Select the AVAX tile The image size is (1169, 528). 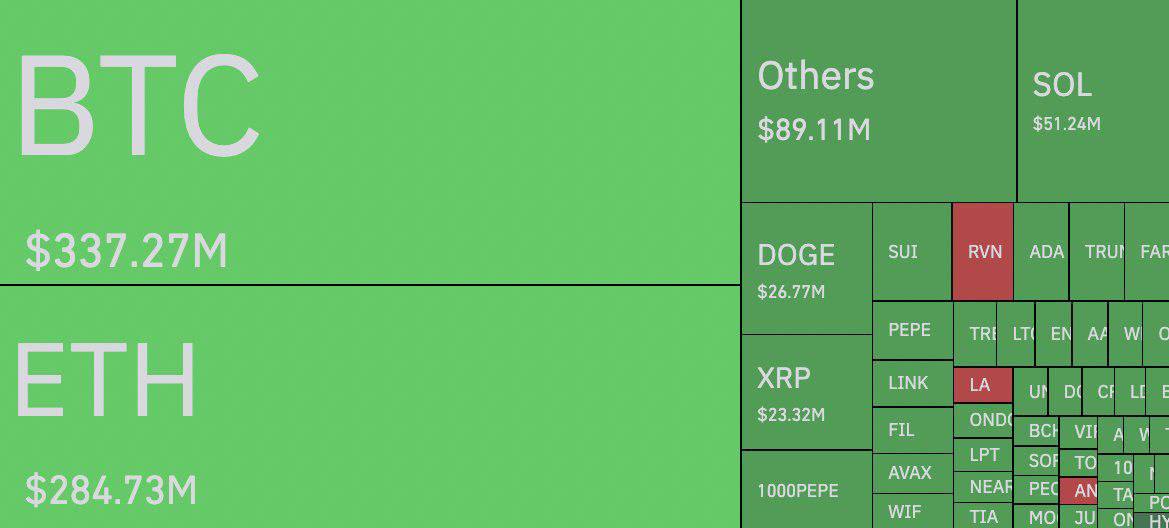pyautogui.click(x=913, y=474)
